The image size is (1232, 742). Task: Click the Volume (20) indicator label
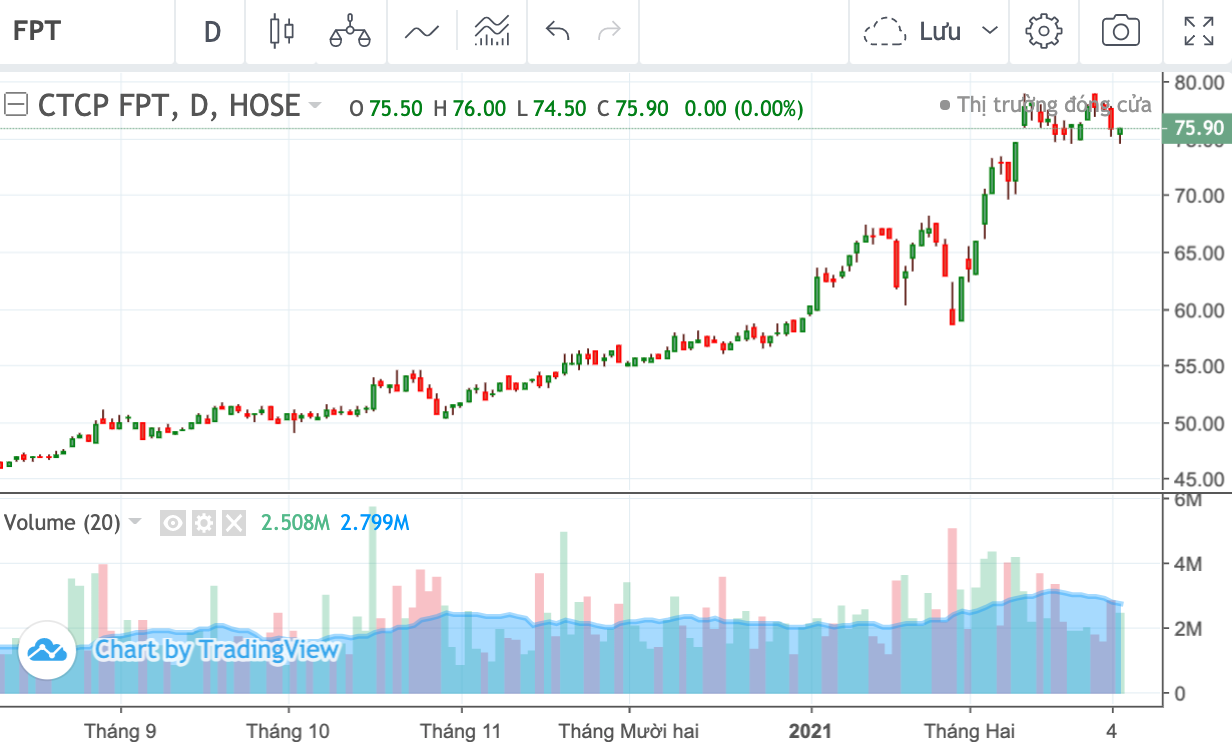click(x=62, y=522)
